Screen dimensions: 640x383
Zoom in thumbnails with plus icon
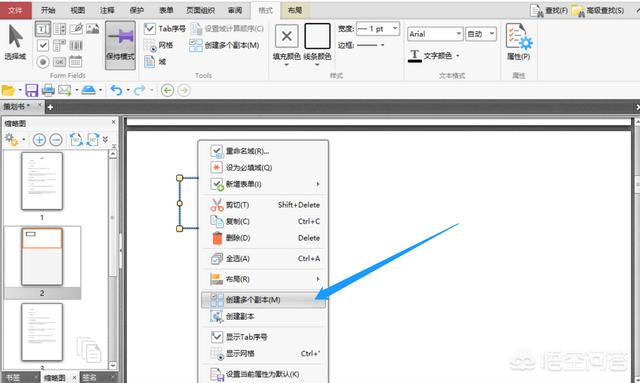tap(39, 140)
